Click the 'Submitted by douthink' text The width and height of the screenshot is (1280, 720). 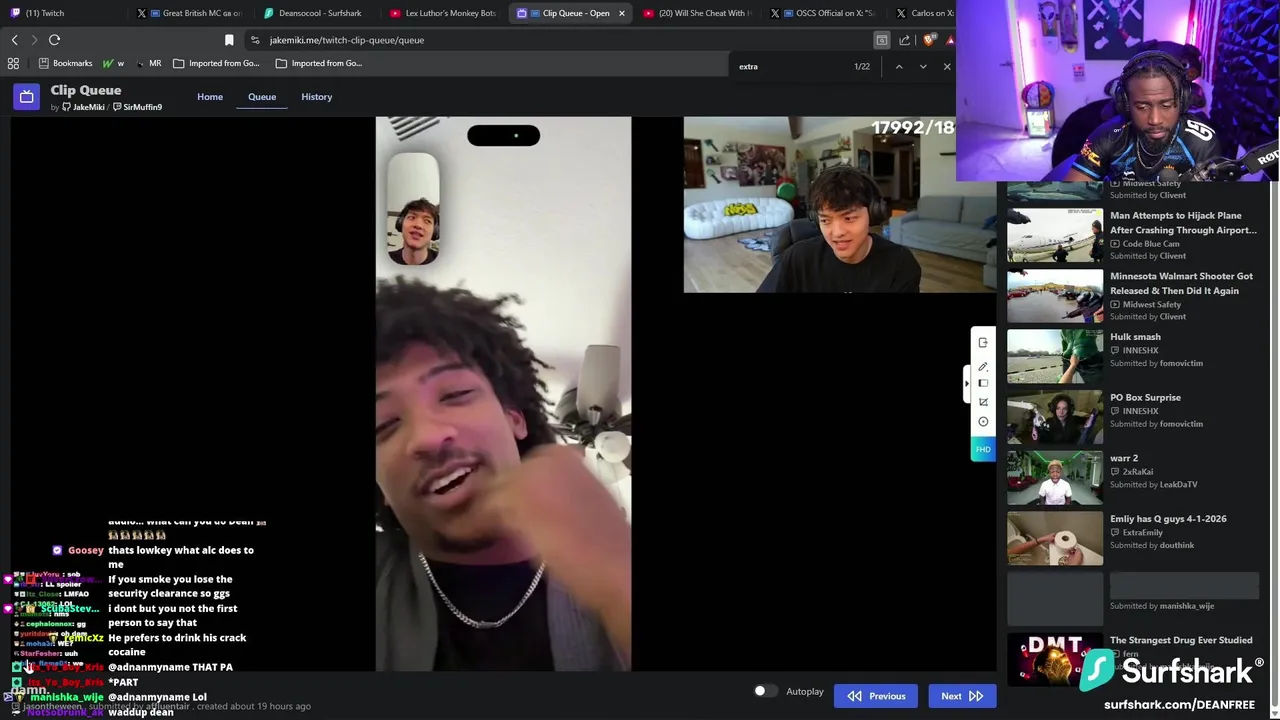pyautogui.click(x=1152, y=546)
